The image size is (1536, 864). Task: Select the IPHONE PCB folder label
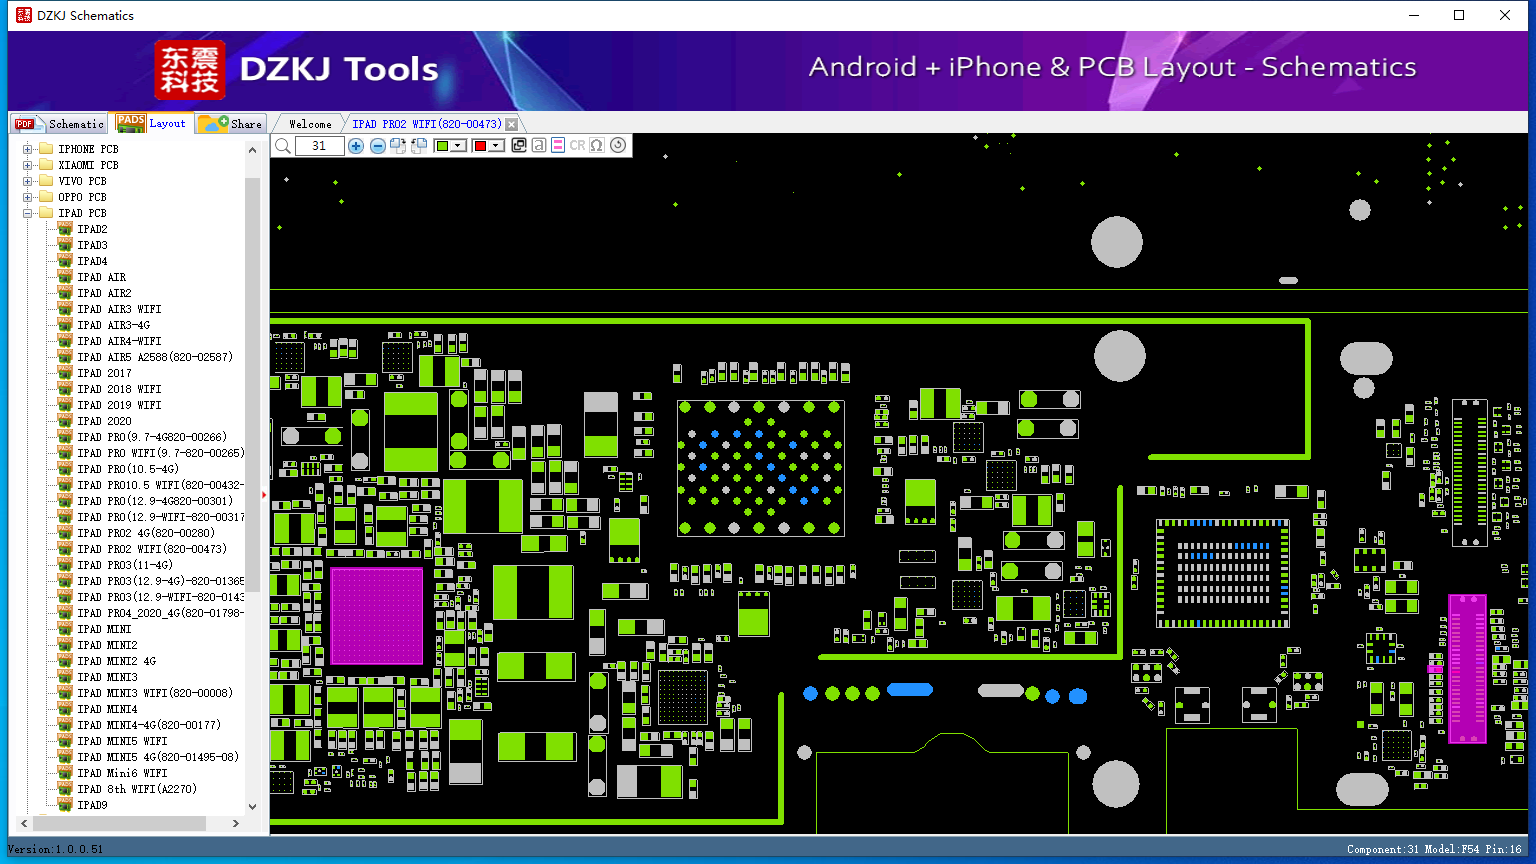pos(88,149)
